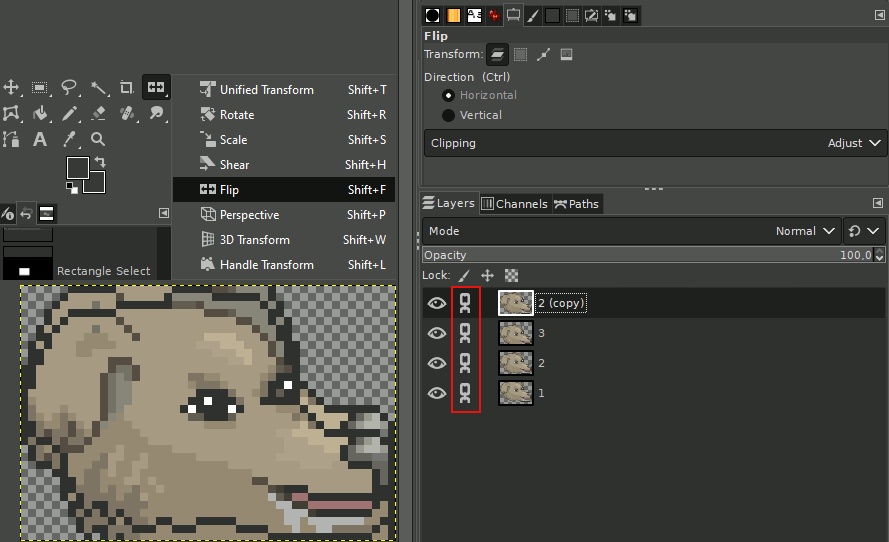Select layer 3 thumbnail

point(516,333)
